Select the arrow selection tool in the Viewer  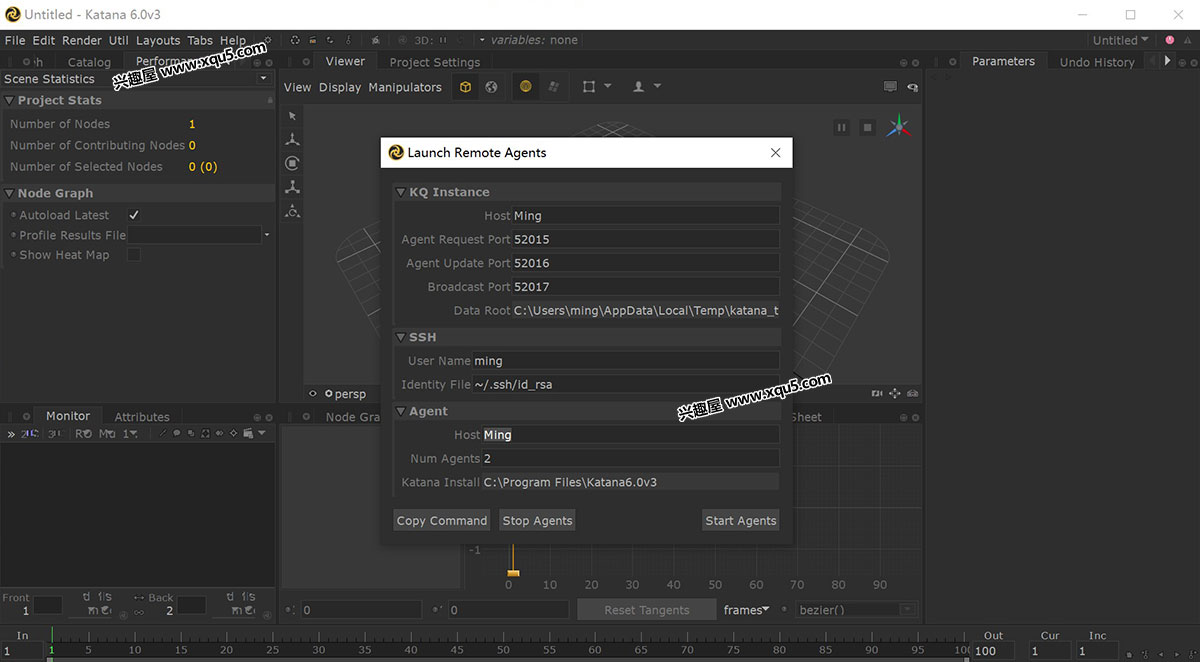[292, 117]
